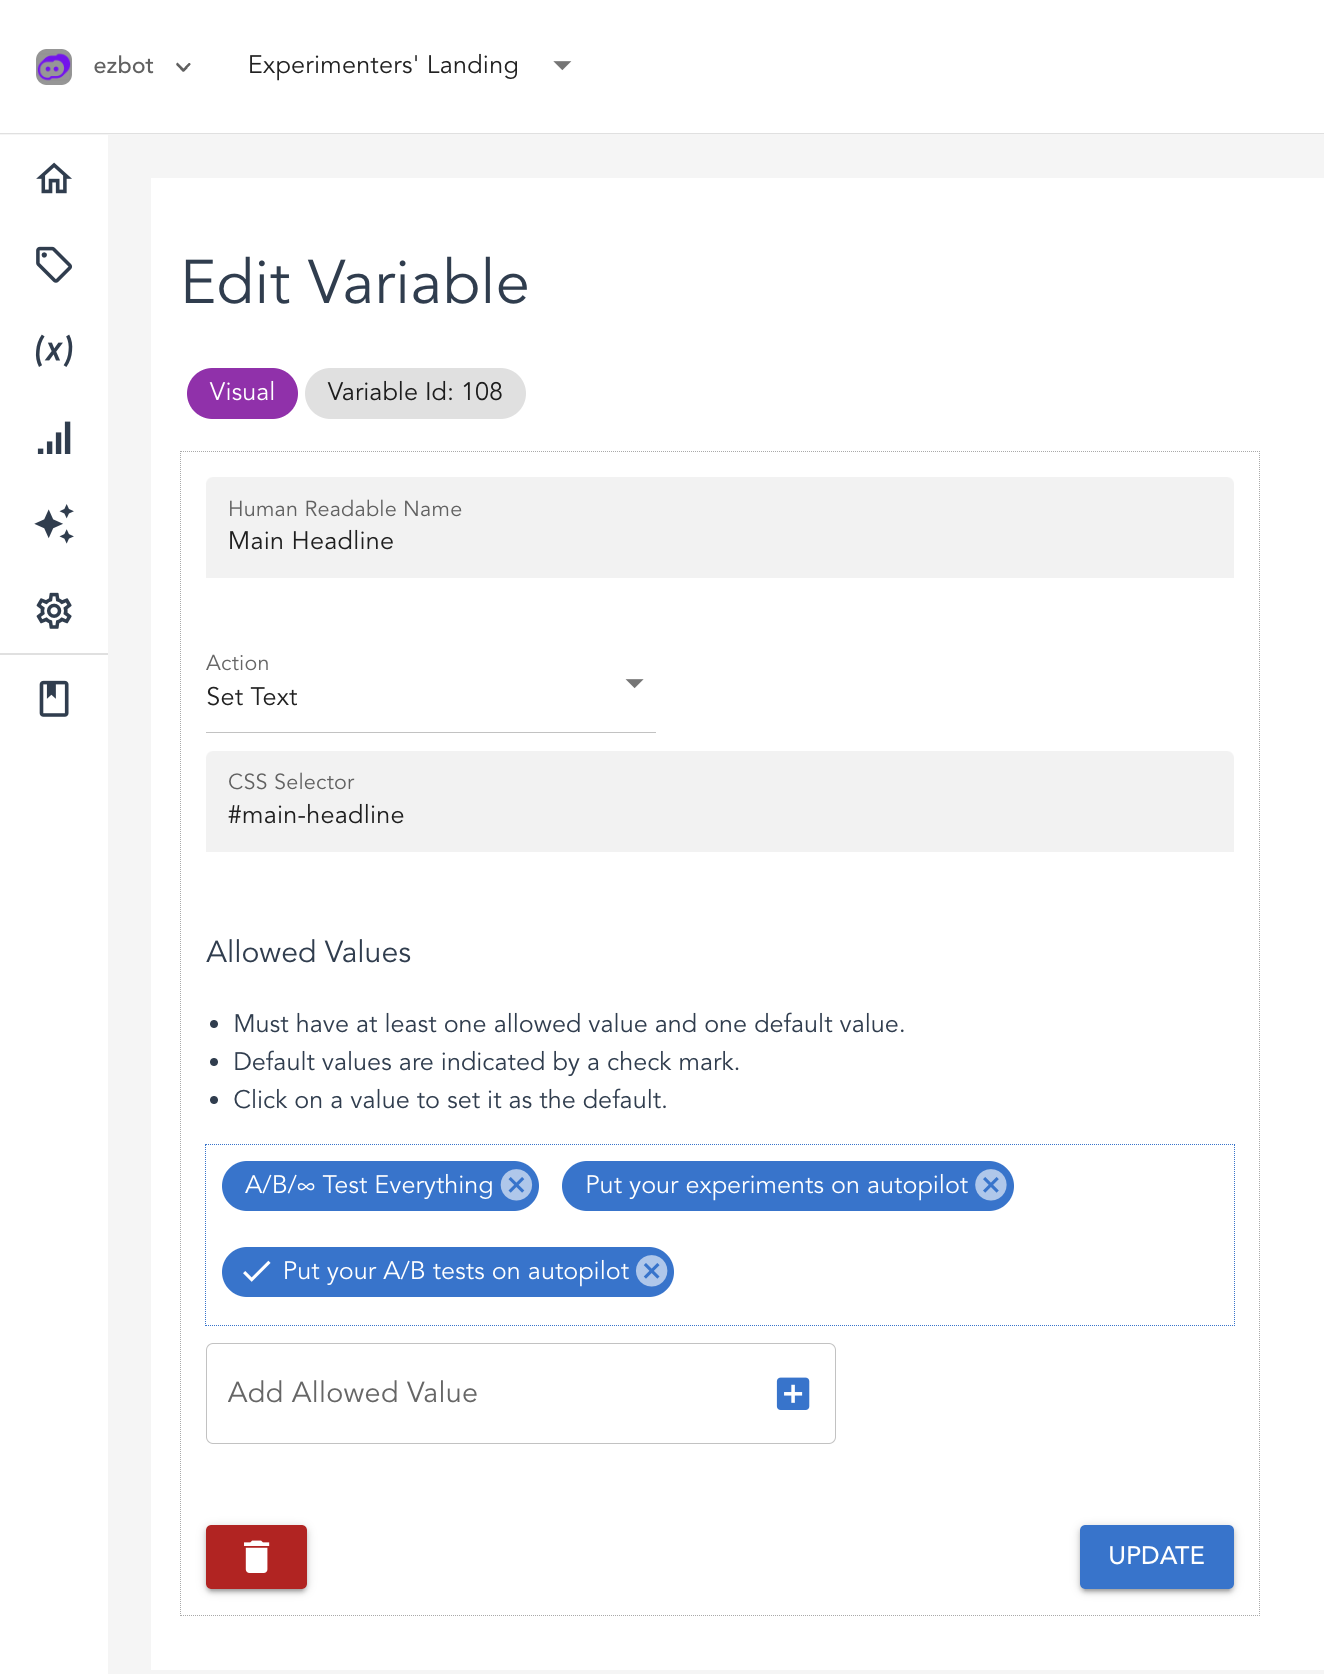Edit the Human Readable Name field
Screen dimensions: 1324x1674
(x=720, y=527)
